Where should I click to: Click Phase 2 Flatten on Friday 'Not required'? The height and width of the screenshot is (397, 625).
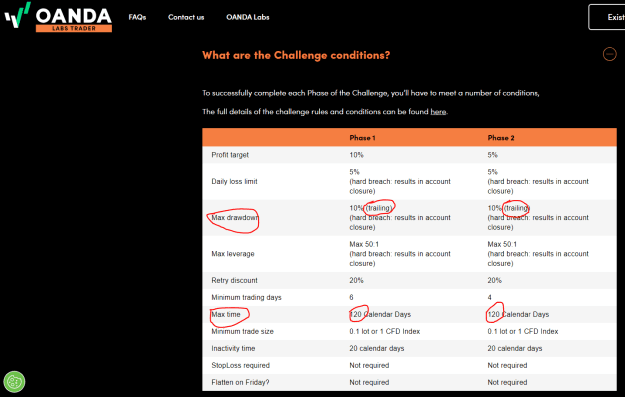[507, 382]
